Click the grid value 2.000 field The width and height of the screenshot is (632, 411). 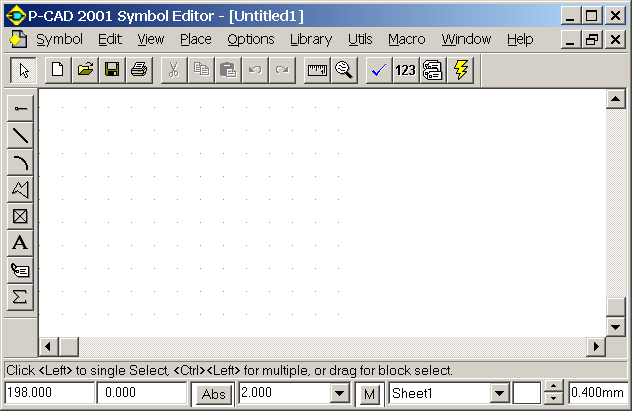coord(285,392)
